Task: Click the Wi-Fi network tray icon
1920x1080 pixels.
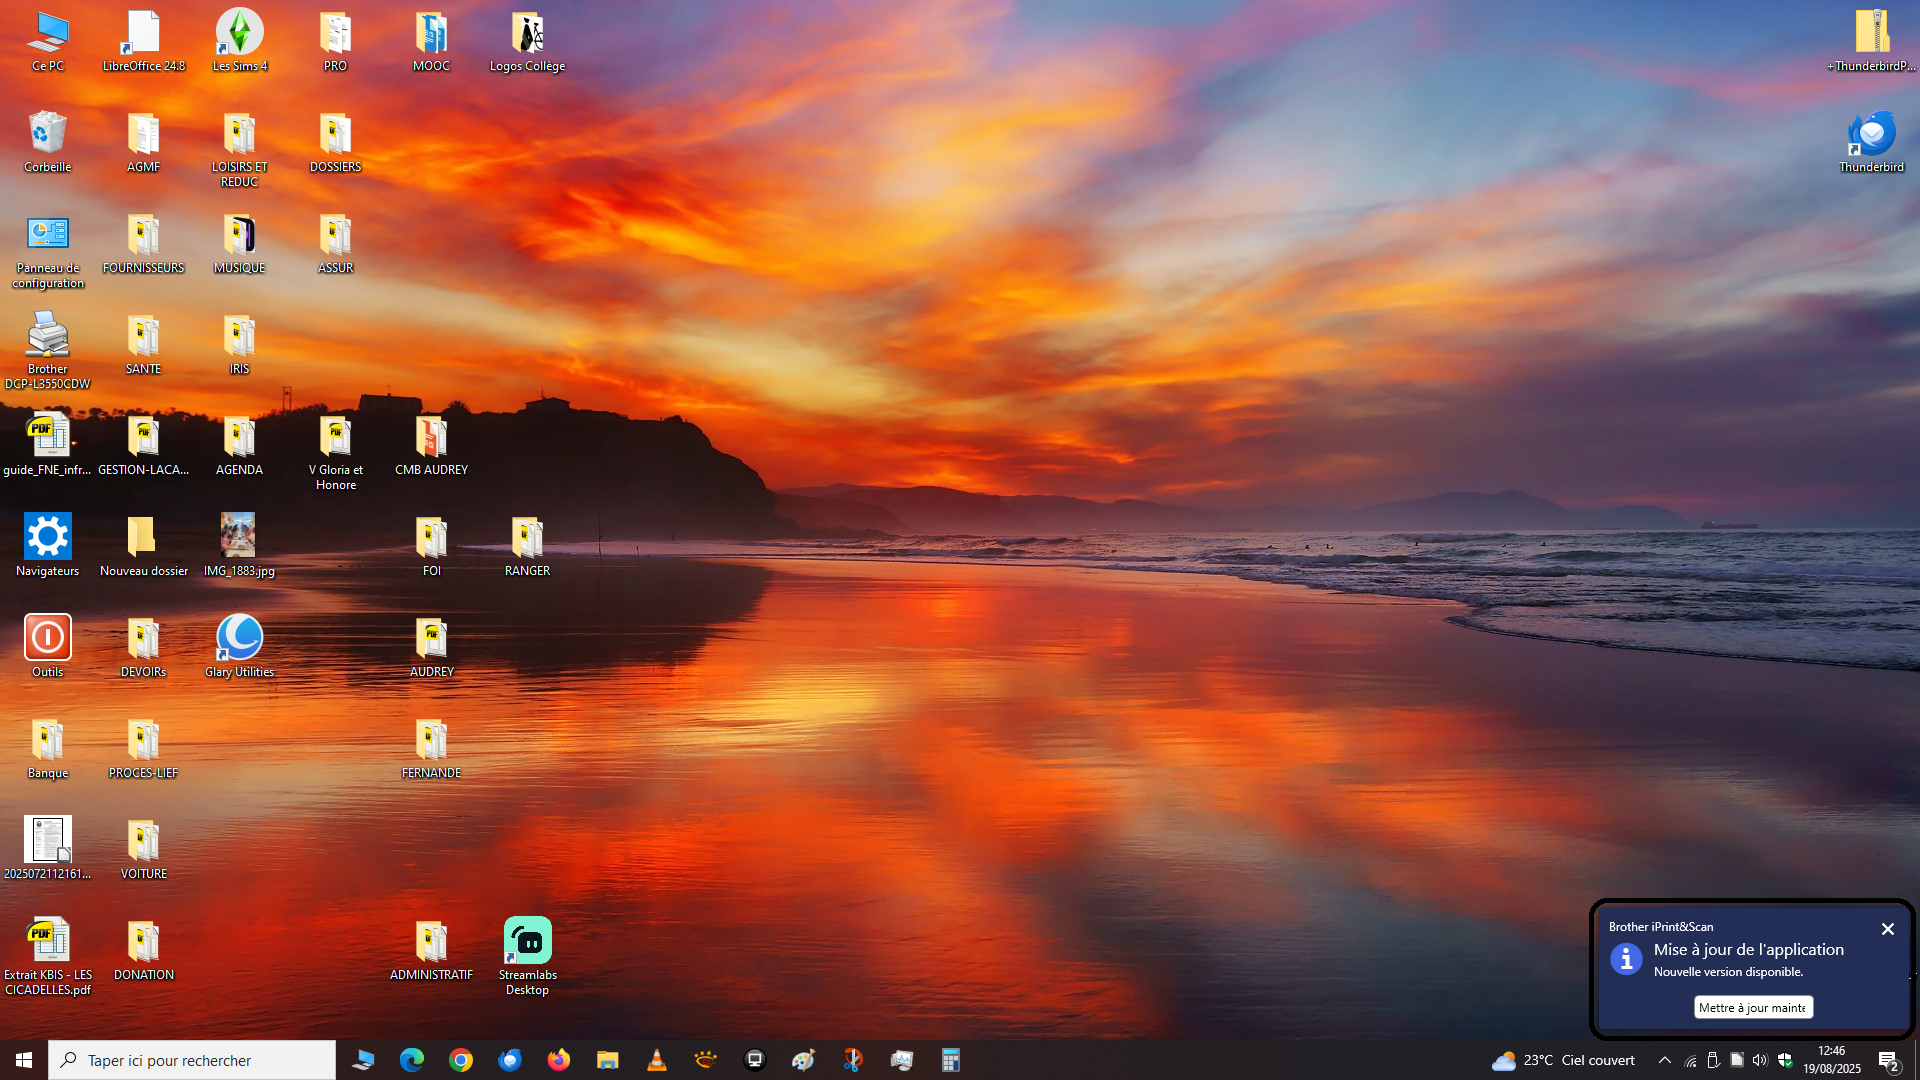Action: (1690, 1060)
